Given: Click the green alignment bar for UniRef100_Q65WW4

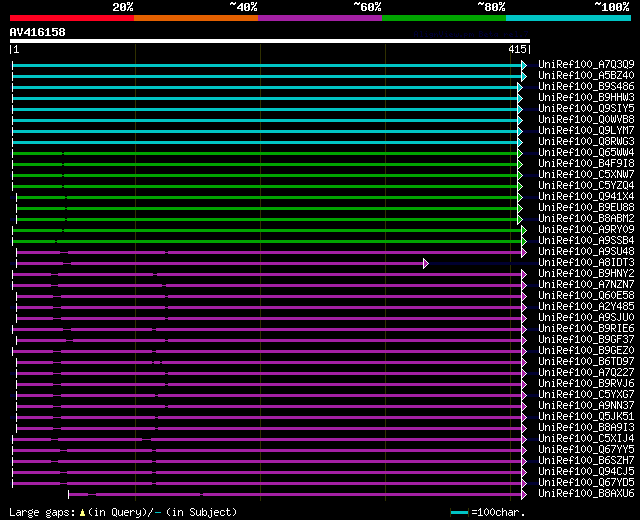Looking at the screenshot, I should [265, 153].
